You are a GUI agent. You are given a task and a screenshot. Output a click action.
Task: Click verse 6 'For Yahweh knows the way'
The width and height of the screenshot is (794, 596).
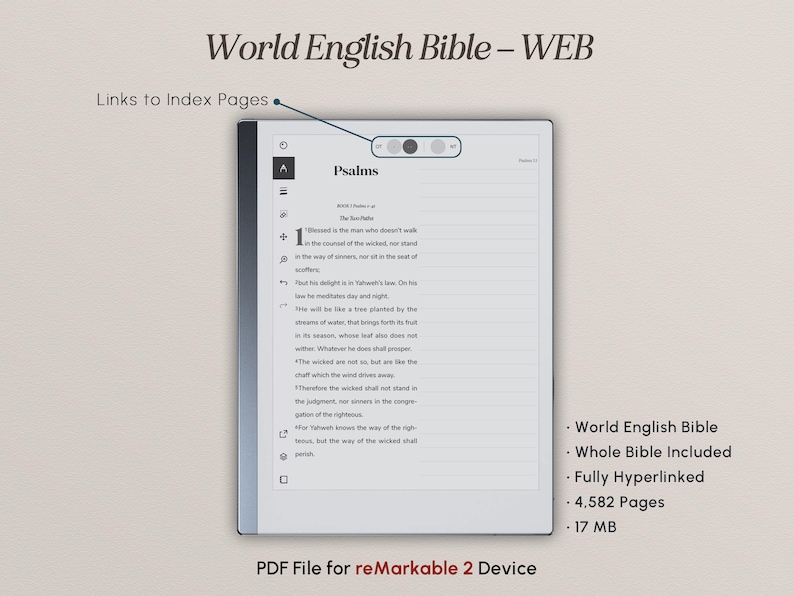pyautogui.click(x=356, y=428)
